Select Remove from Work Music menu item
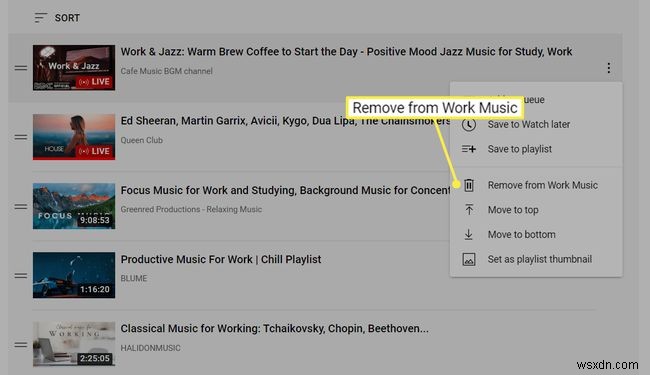 536,185
